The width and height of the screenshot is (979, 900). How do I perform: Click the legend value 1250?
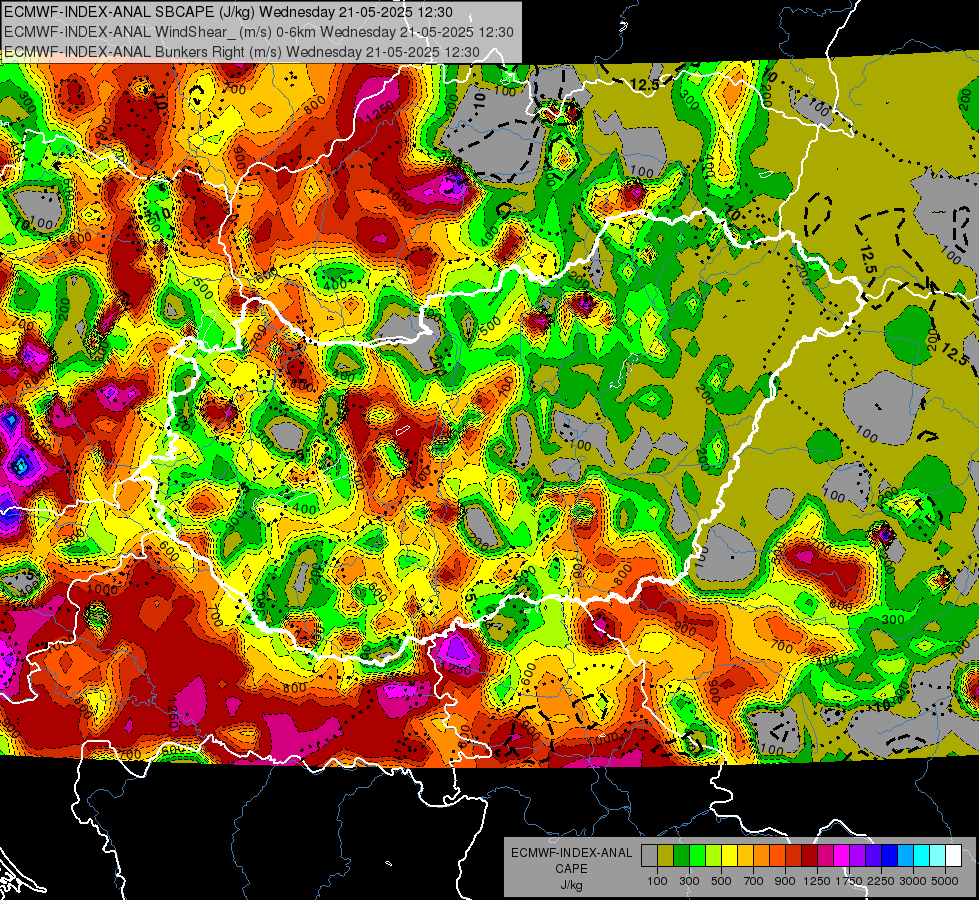[817, 881]
